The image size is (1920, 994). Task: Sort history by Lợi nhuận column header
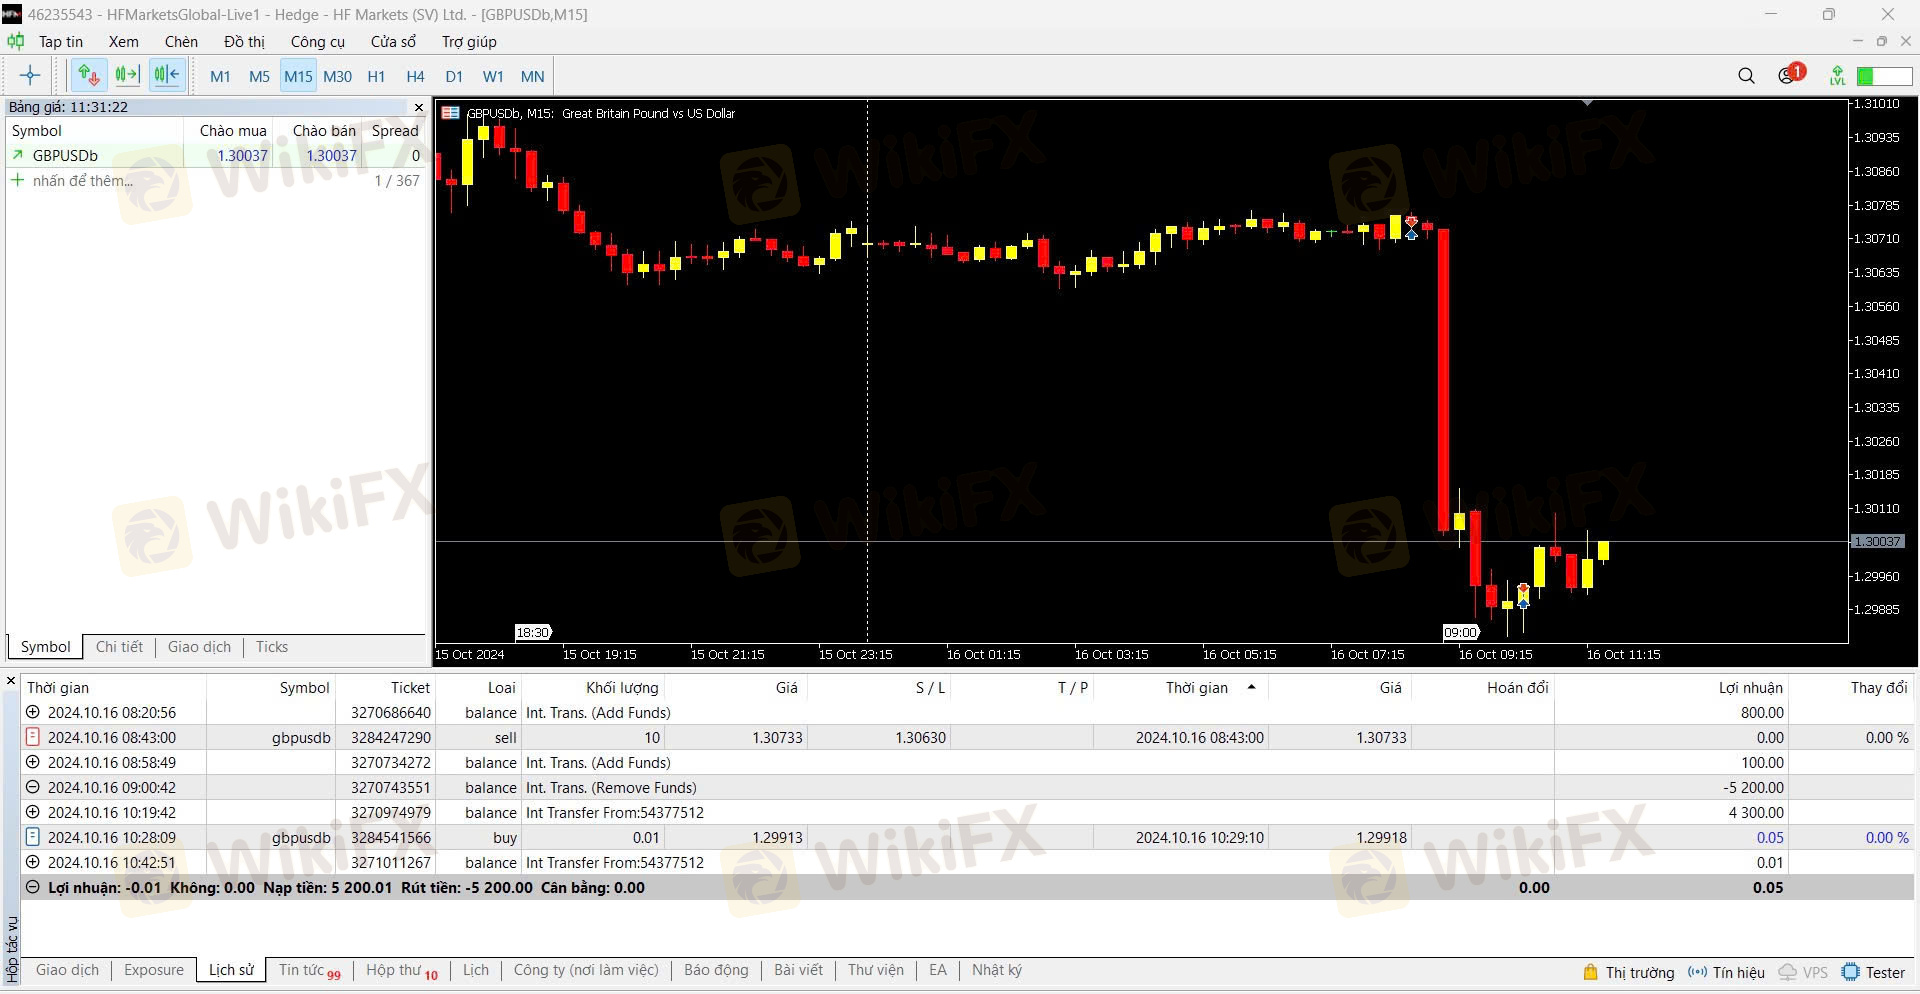pos(1750,687)
